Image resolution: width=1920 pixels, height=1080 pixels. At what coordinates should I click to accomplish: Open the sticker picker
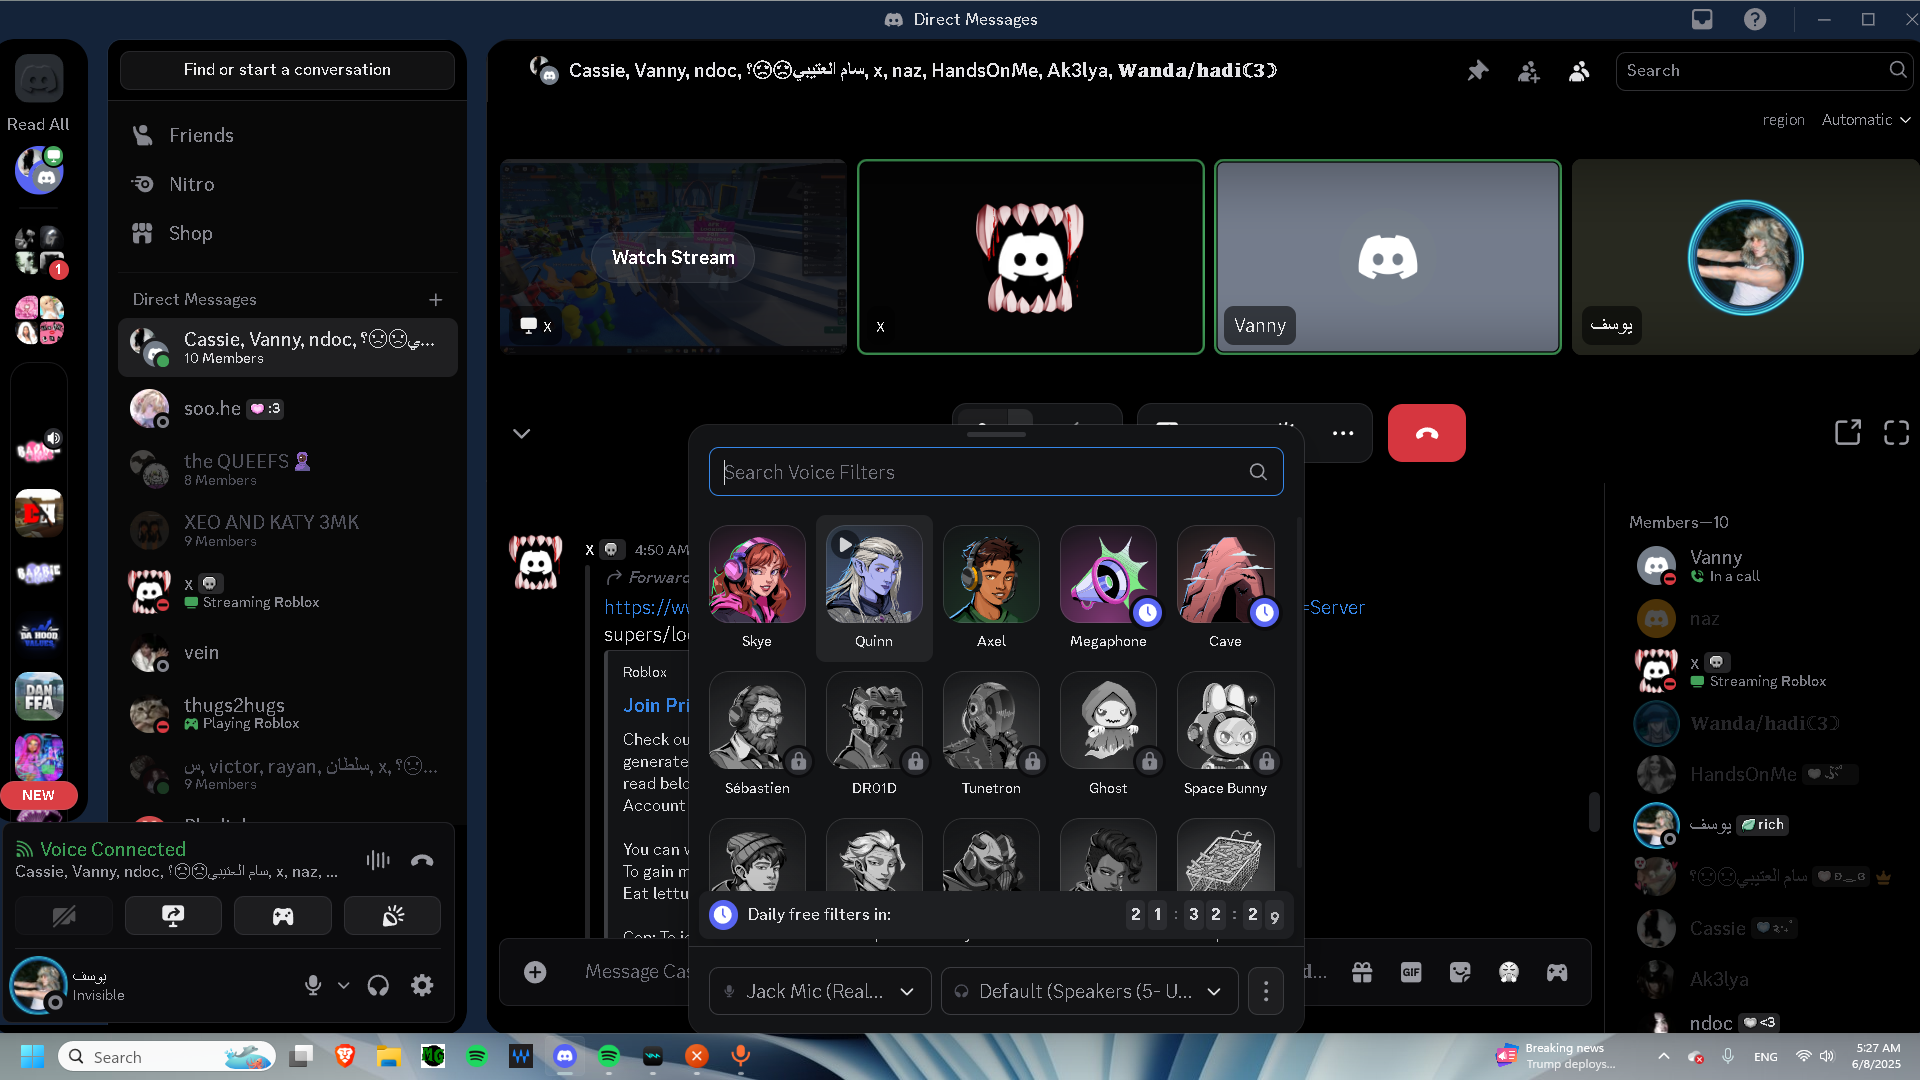[x=1460, y=972]
